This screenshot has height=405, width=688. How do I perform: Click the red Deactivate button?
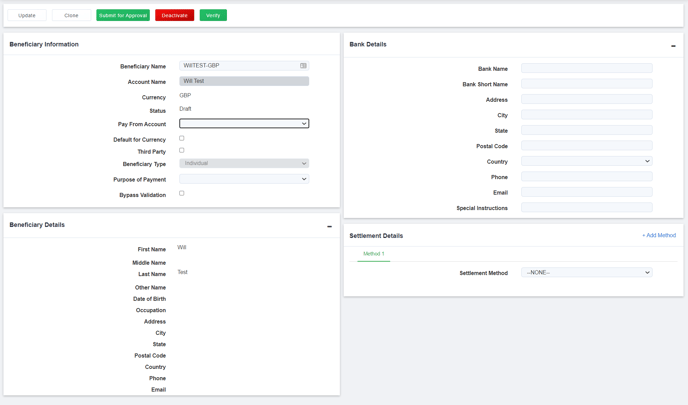(x=174, y=16)
